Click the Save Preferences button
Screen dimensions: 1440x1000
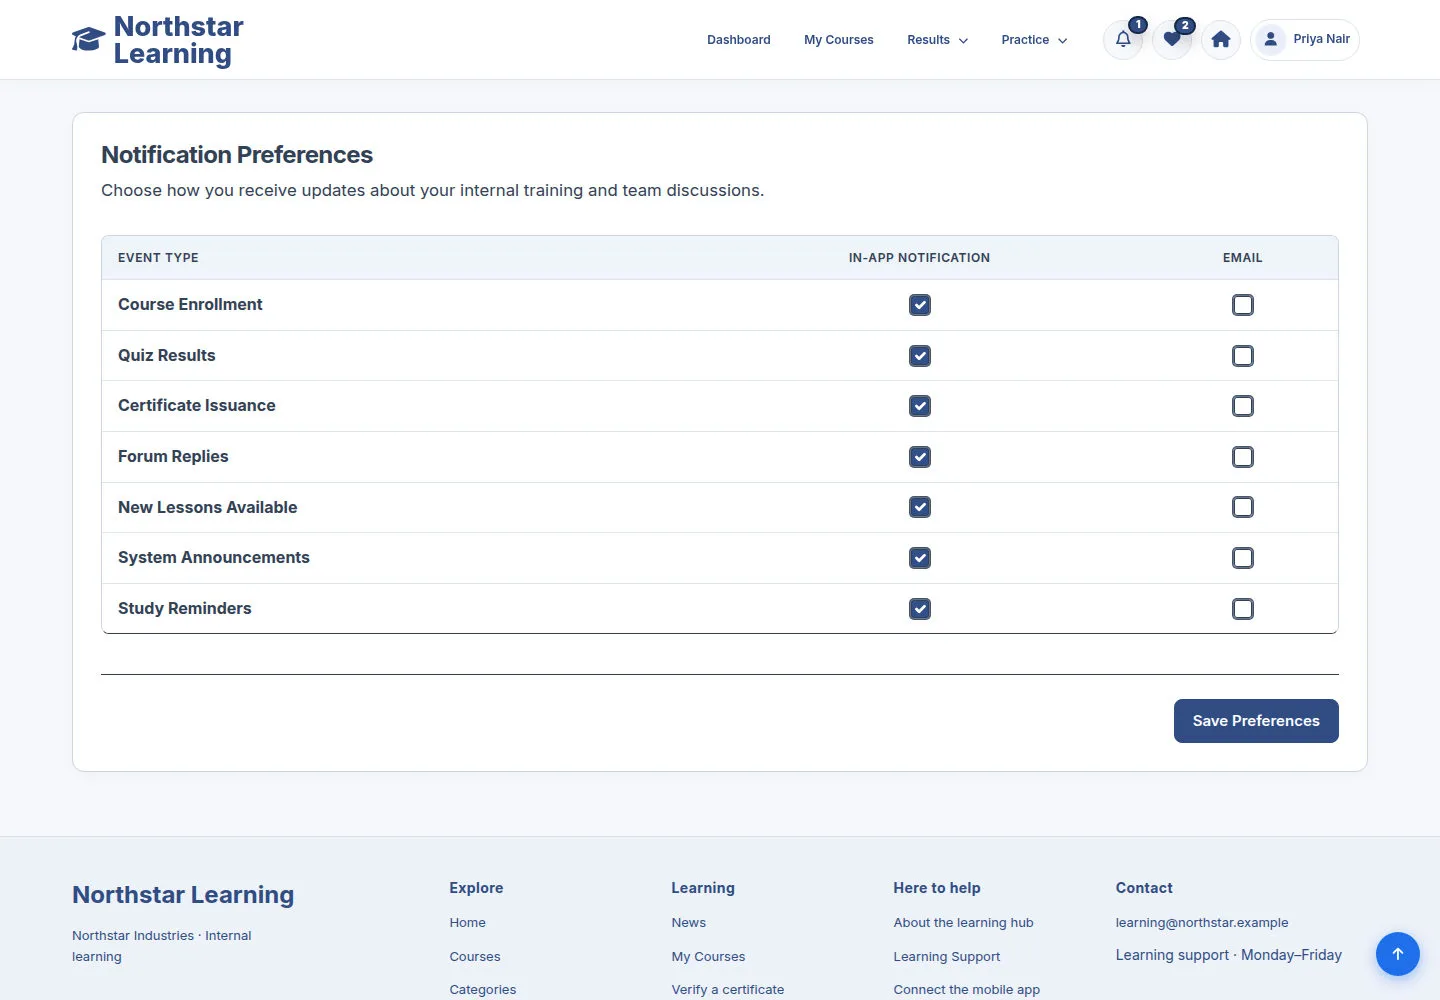click(x=1256, y=721)
